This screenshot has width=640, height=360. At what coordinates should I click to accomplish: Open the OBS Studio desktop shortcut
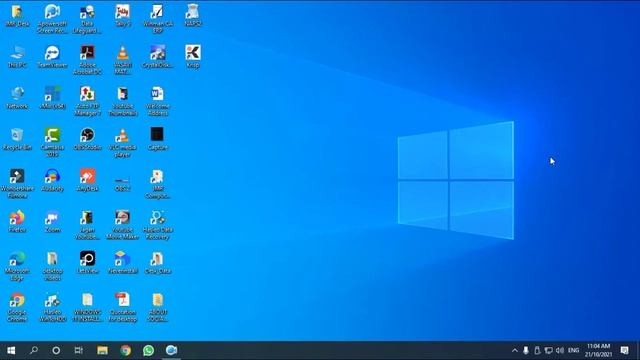pyautogui.click(x=87, y=139)
